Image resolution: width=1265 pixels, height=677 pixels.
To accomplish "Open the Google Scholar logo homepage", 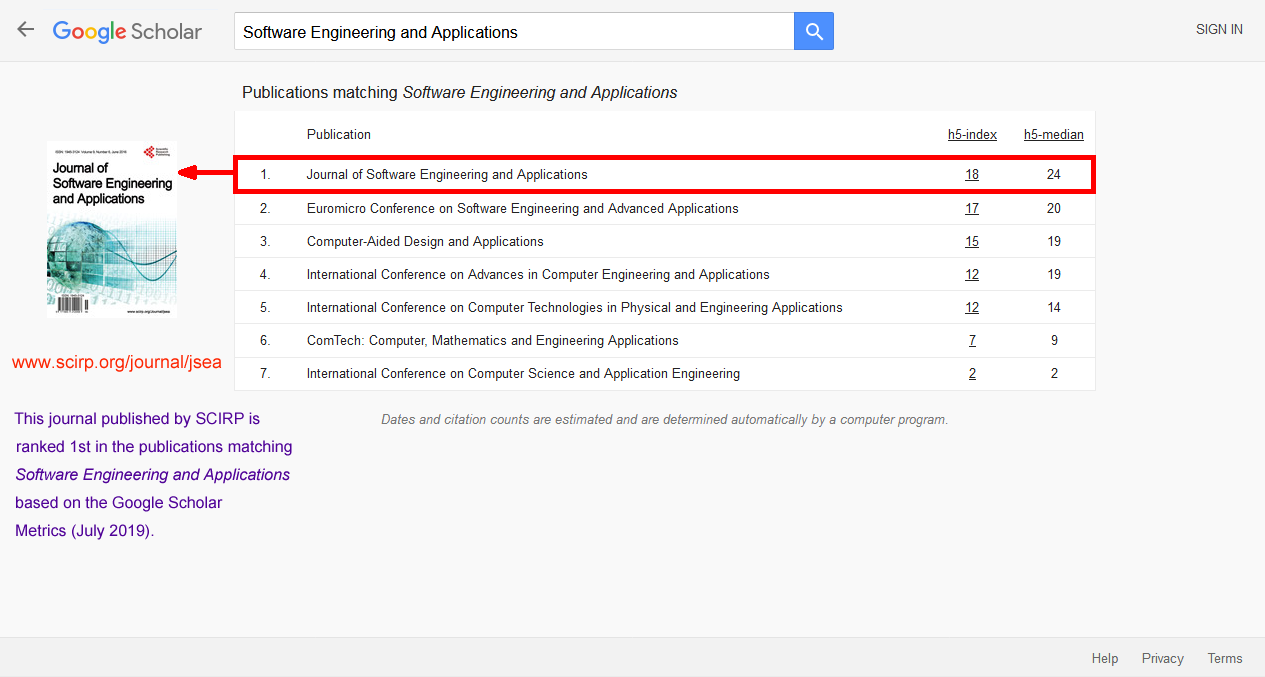I will 127,31.
